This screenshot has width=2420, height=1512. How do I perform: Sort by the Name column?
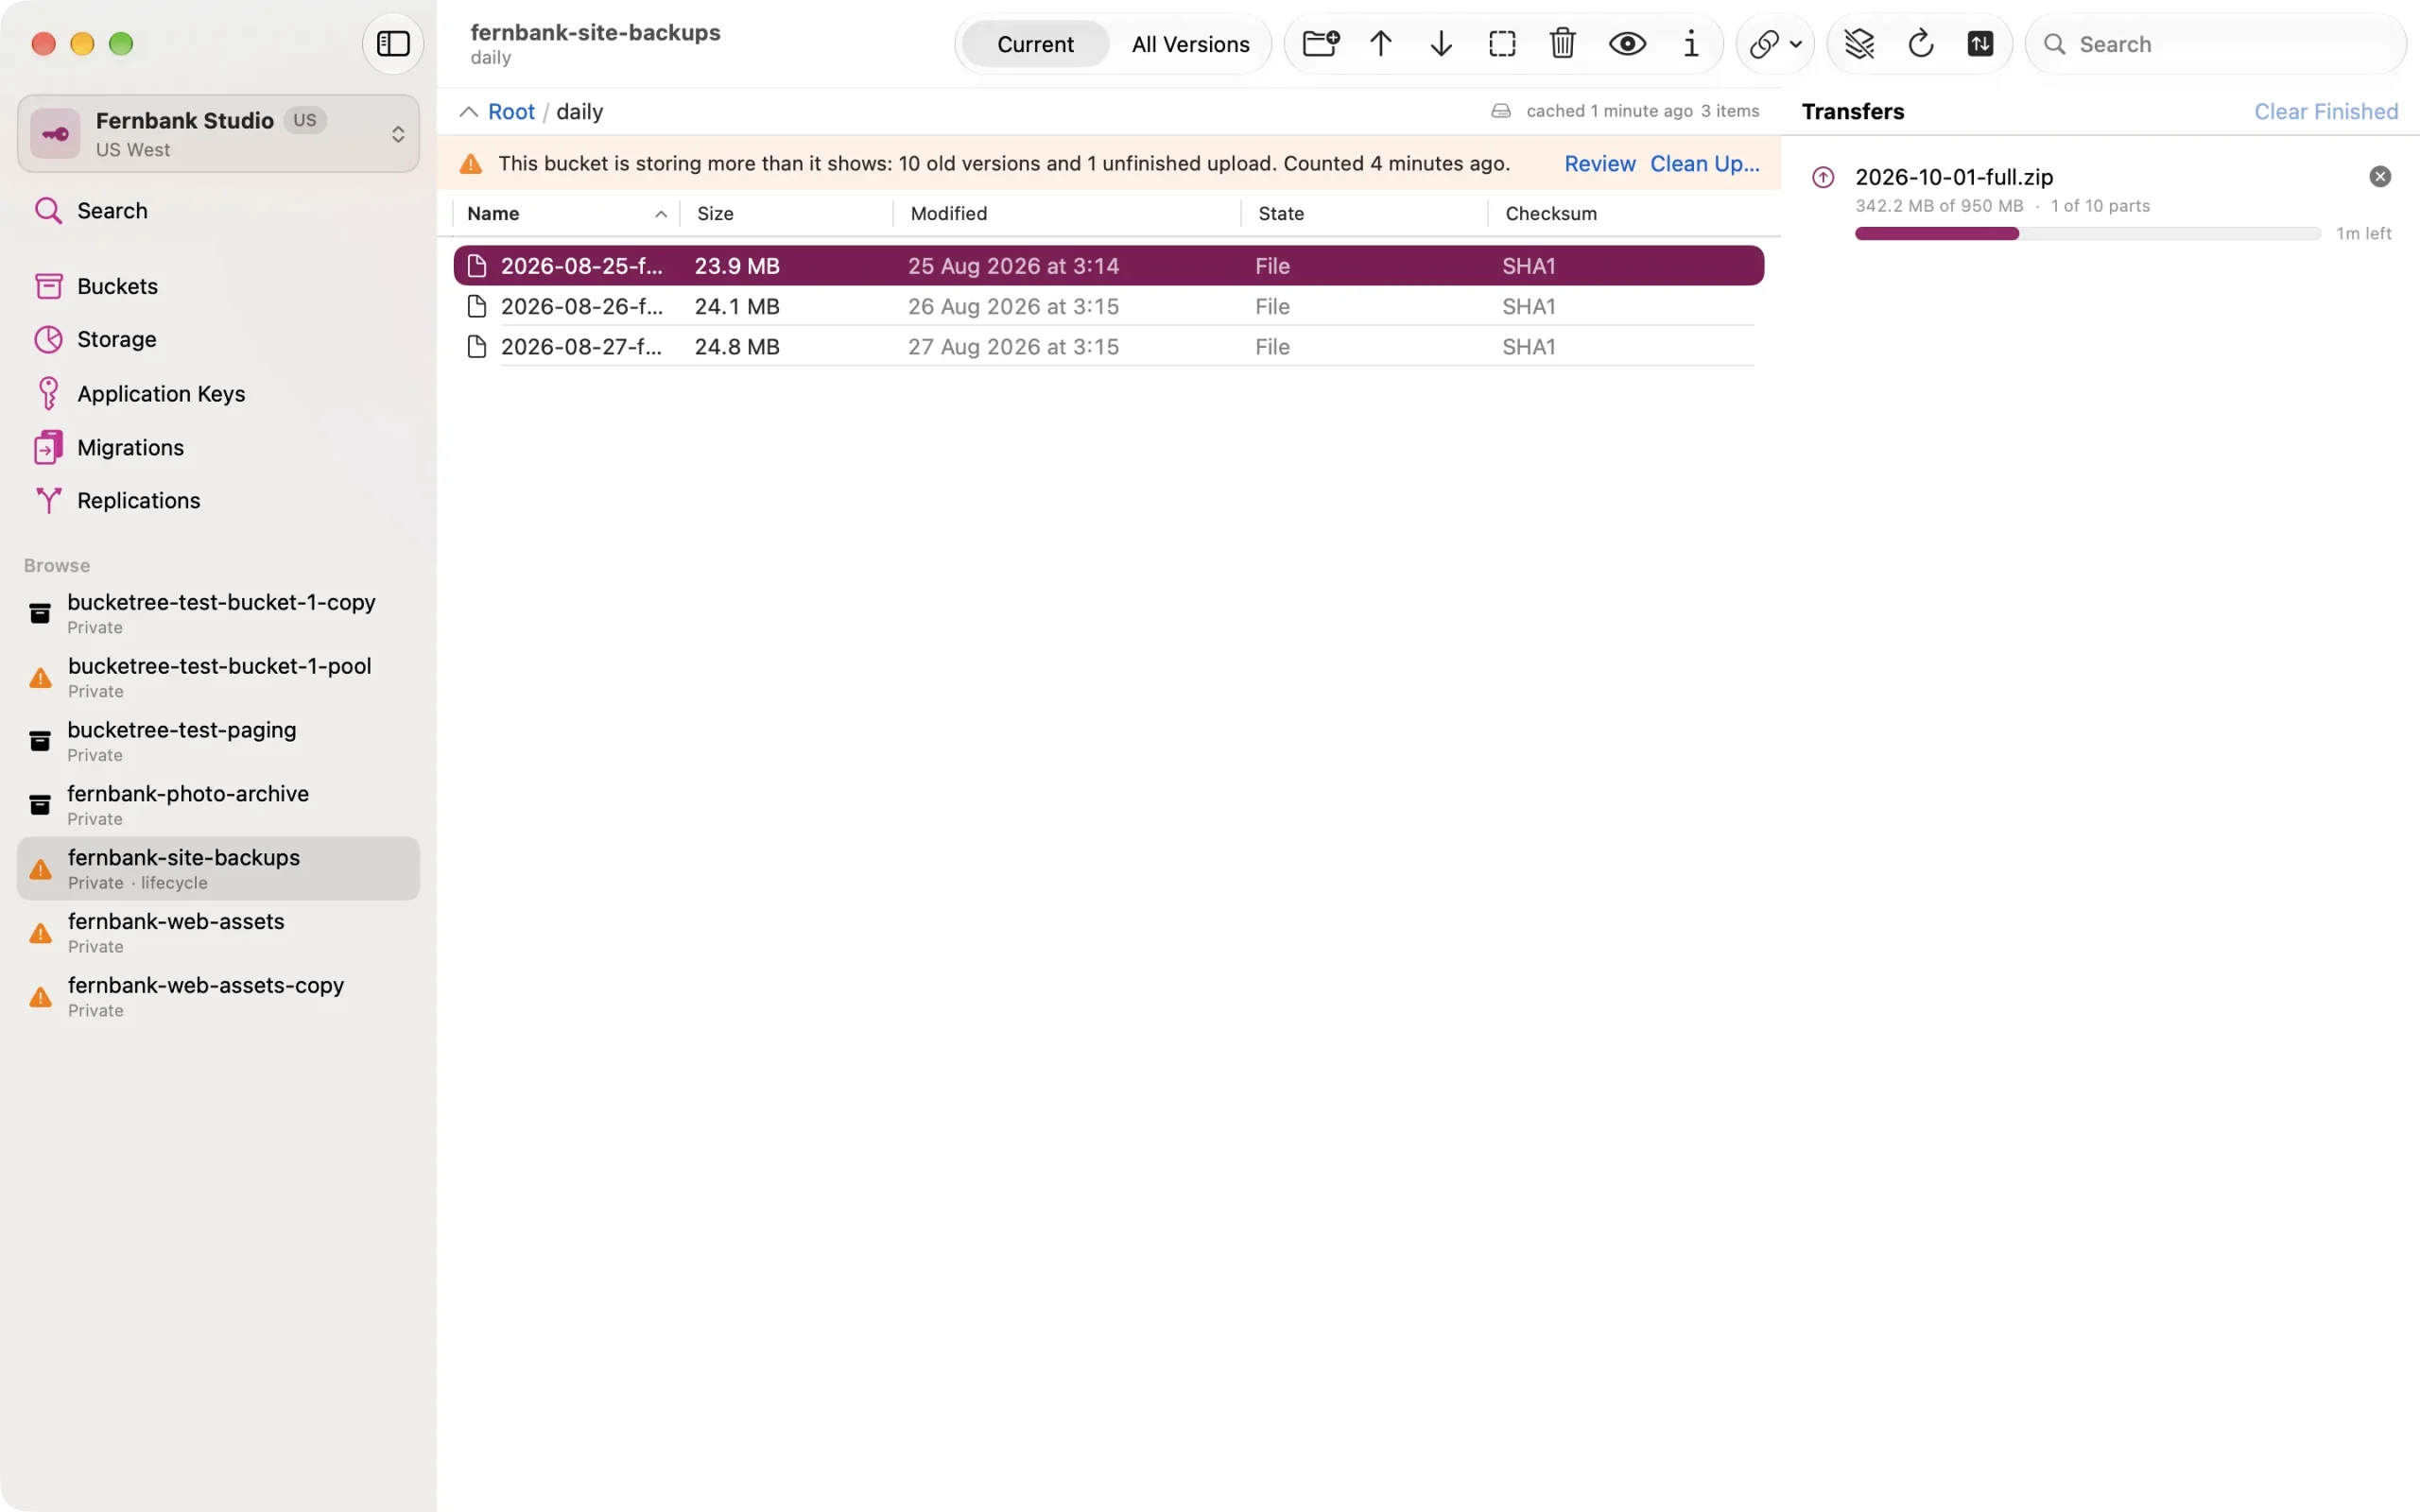(x=566, y=214)
